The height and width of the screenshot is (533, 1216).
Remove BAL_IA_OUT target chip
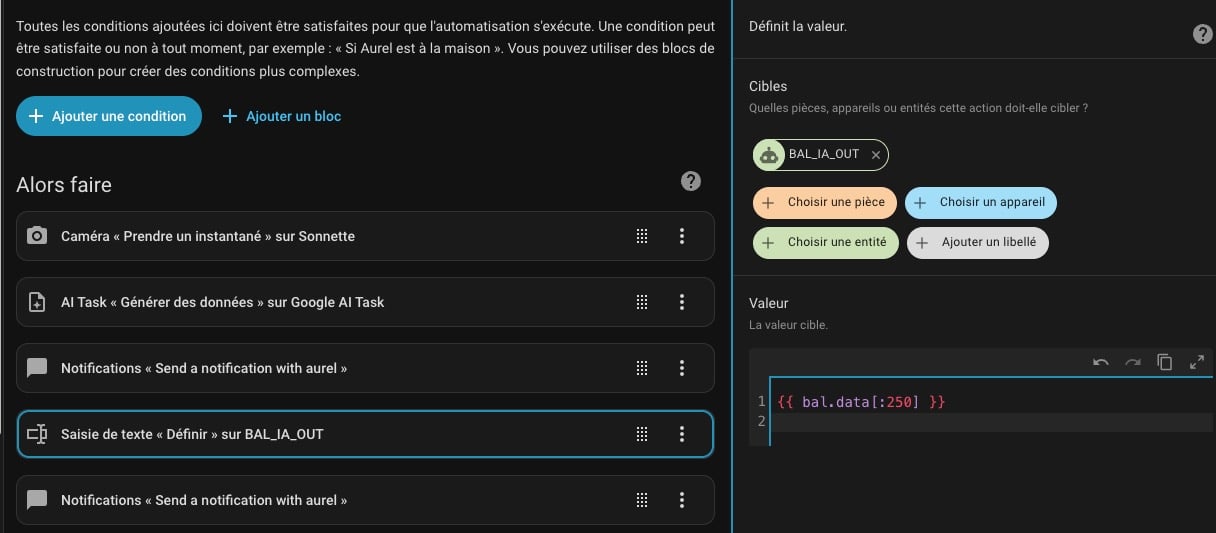[876, 155]
